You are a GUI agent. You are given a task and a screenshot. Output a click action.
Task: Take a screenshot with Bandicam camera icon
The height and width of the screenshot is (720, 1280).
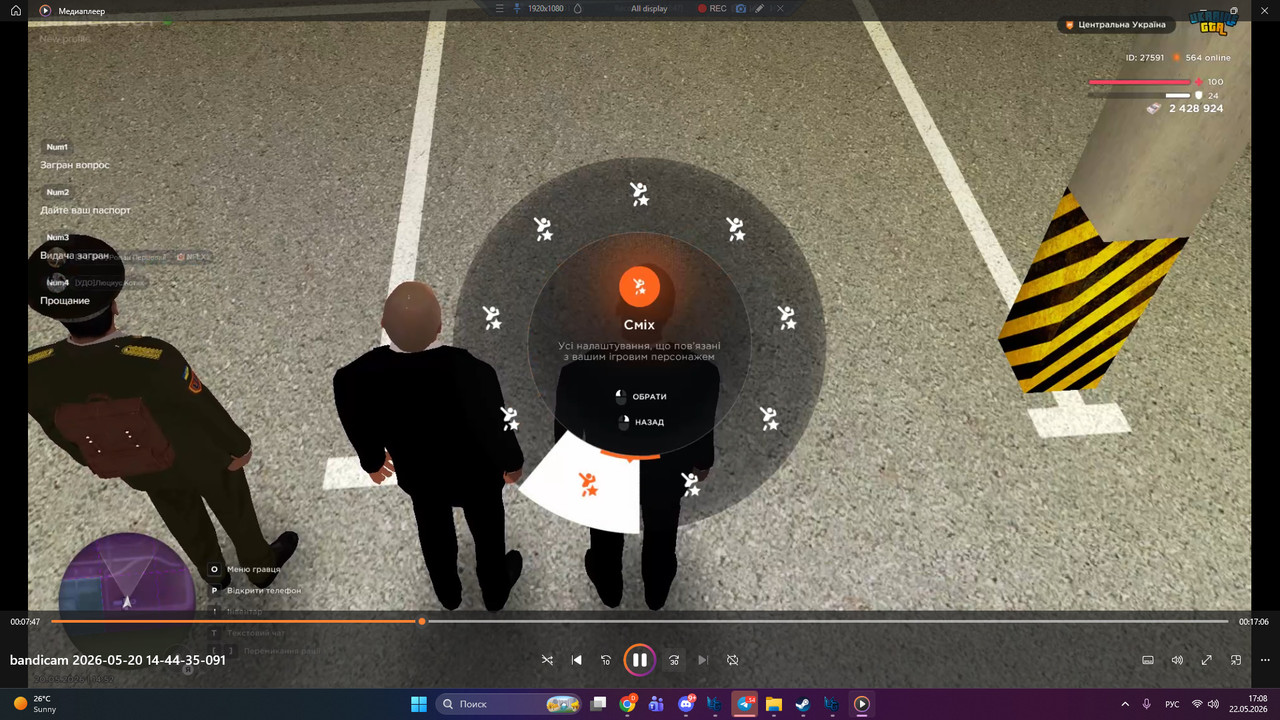pyautogui.click(x=741, y=8)
